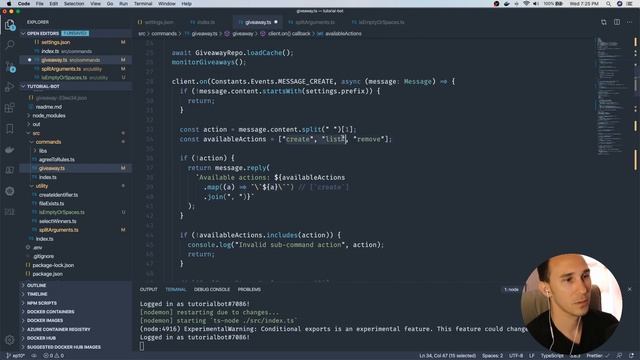Click errors and warnings count in status bar
The width and height of the screenshot is (640, 360).
[x=53, y=356]
